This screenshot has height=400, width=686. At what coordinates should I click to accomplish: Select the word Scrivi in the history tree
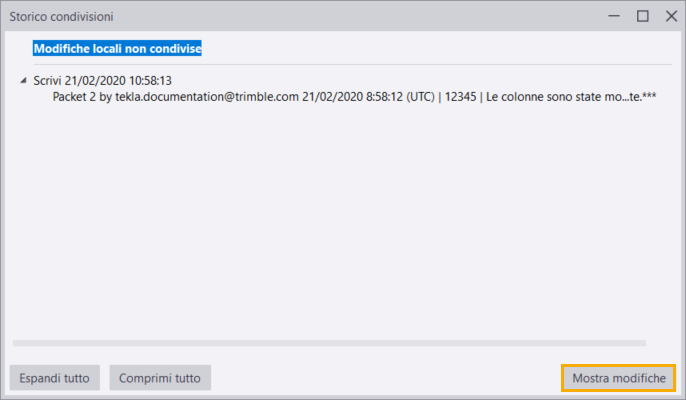click(48, 81)
